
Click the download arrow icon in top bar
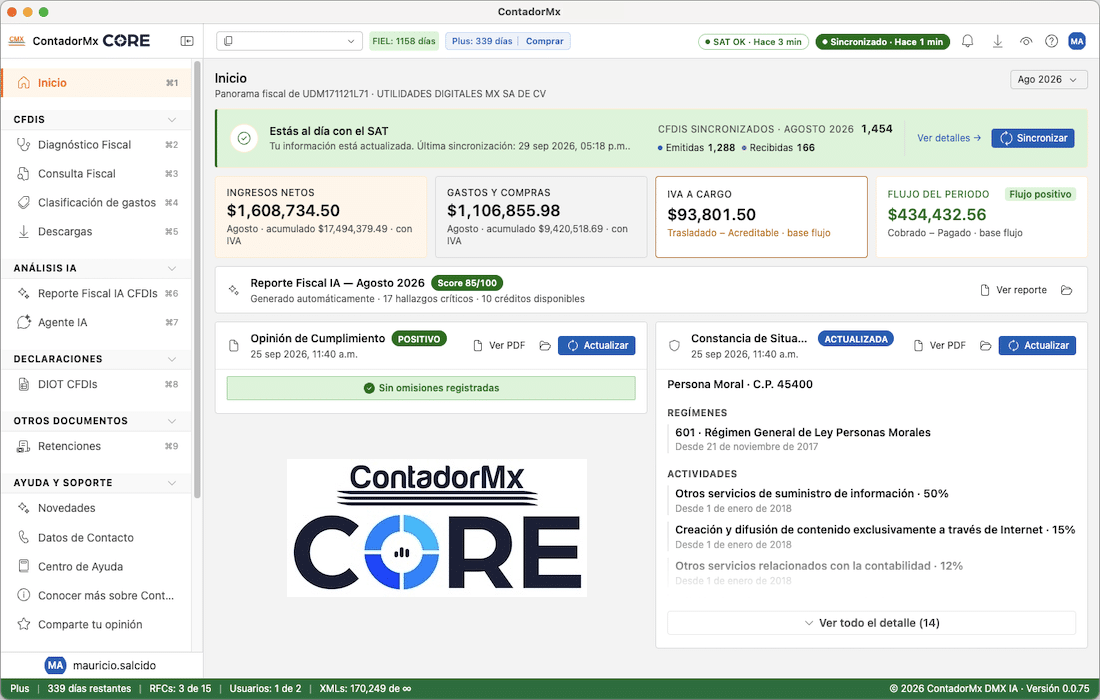pyautogui.click(x=997, y=41)
